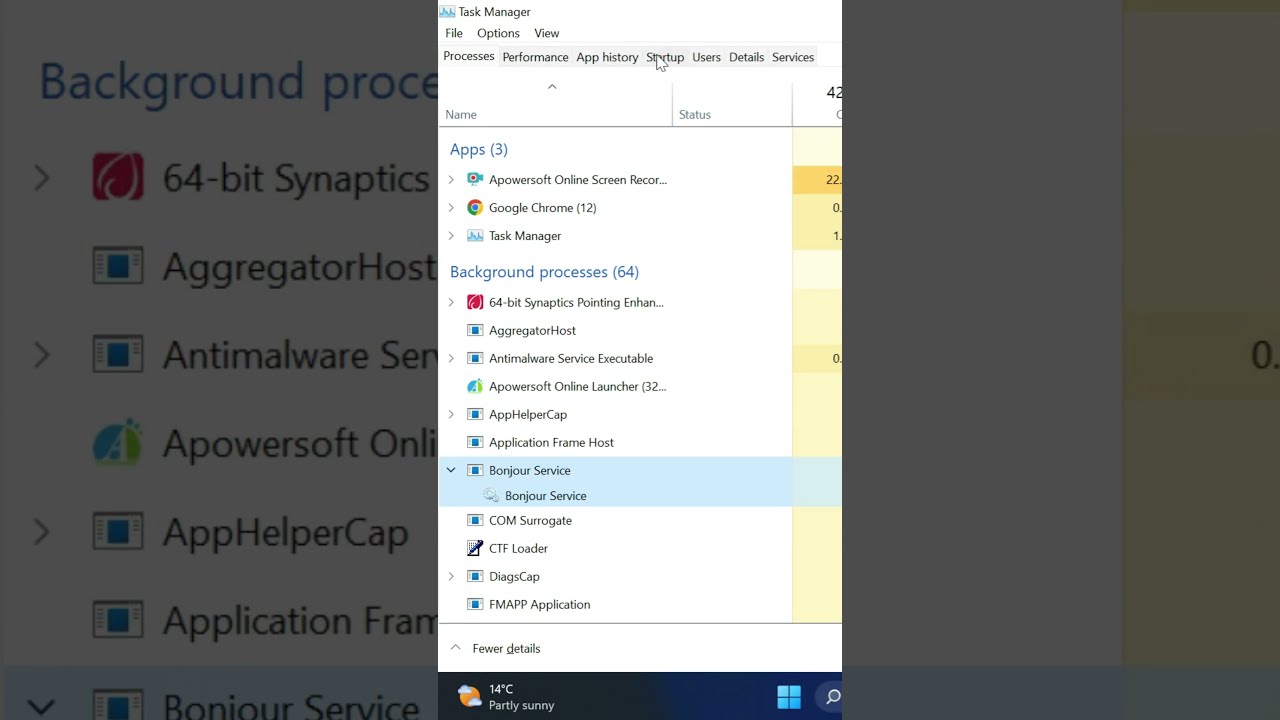This screenshot has height=720, width=1280.
Task: Expand the Apowersoft Online Screen Recorder group
Action: (x=451, y=180)
